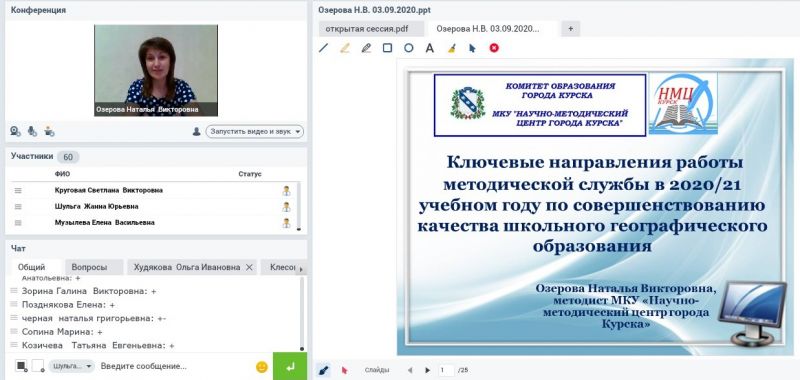Select the rectangle shape tool
Viewport: 800px width, 380px height.
[x=387, y=48]
